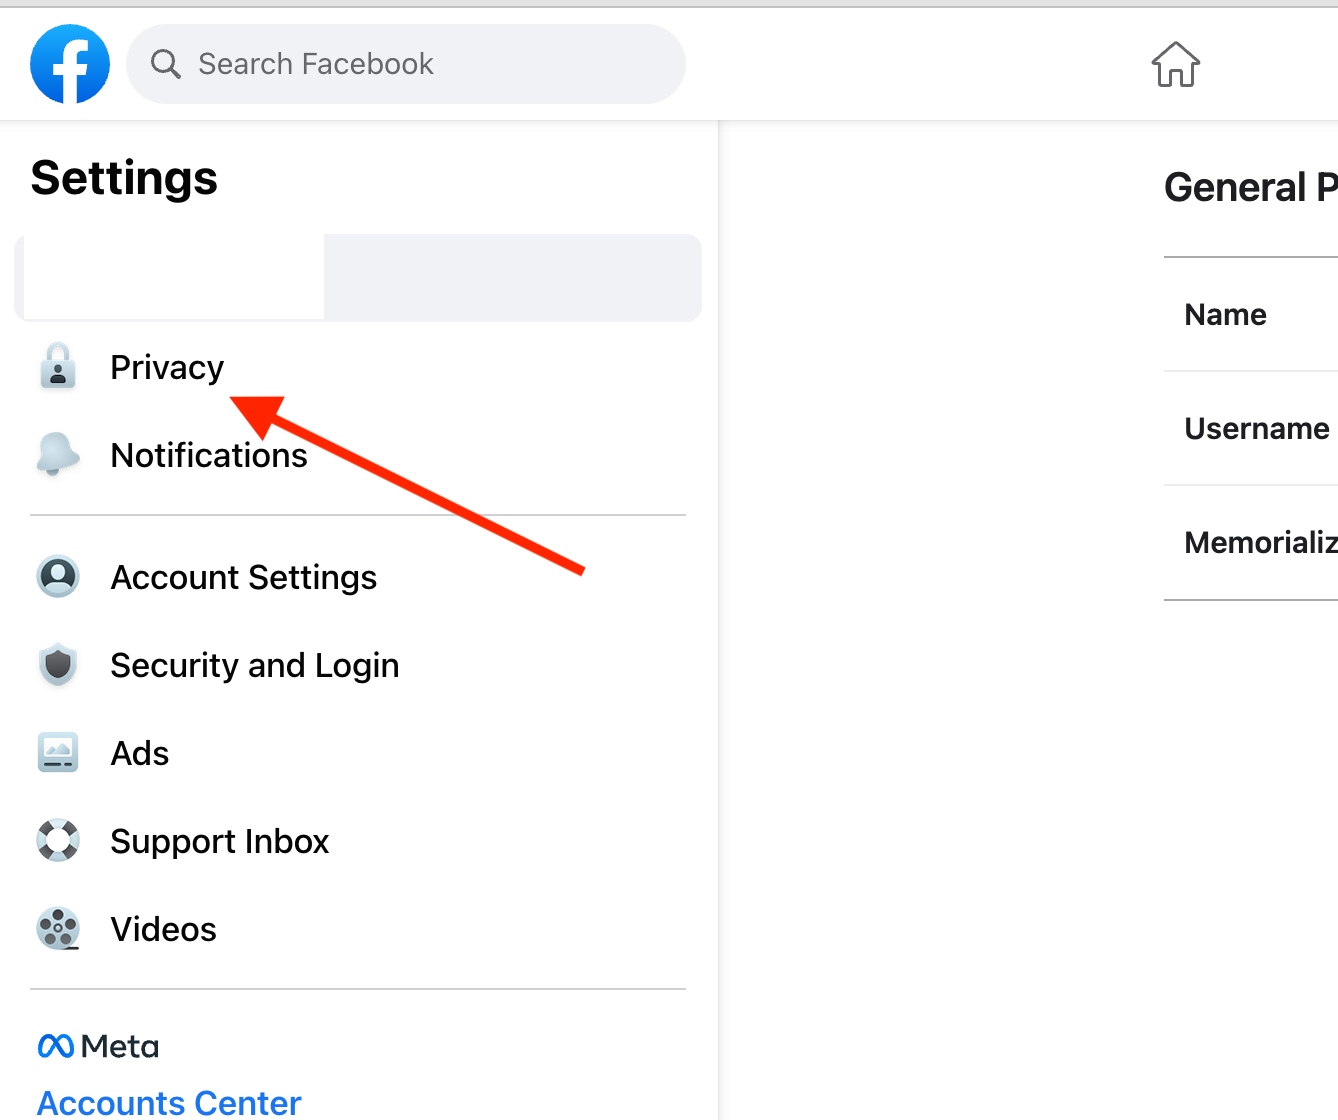The width and height of the screenshot is (1338, 1120).
Task: Edit the Name row
Action: point(1251,314)
